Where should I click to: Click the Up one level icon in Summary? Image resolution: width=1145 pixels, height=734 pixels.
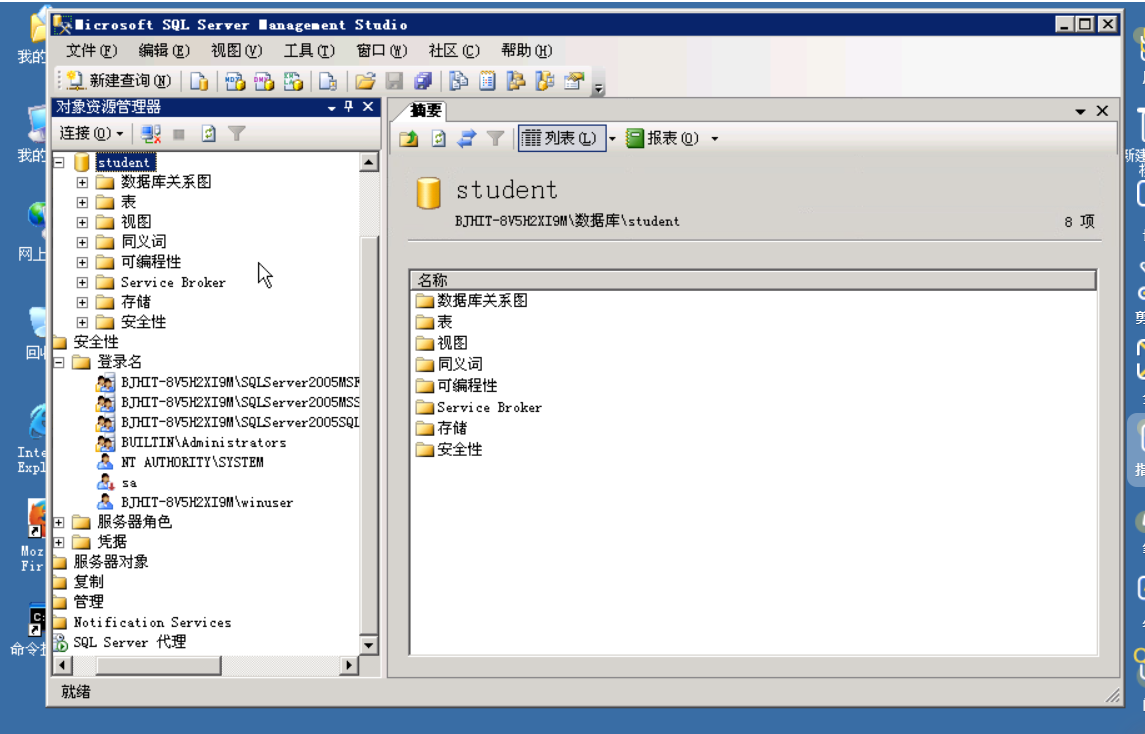tap(409, 138)
